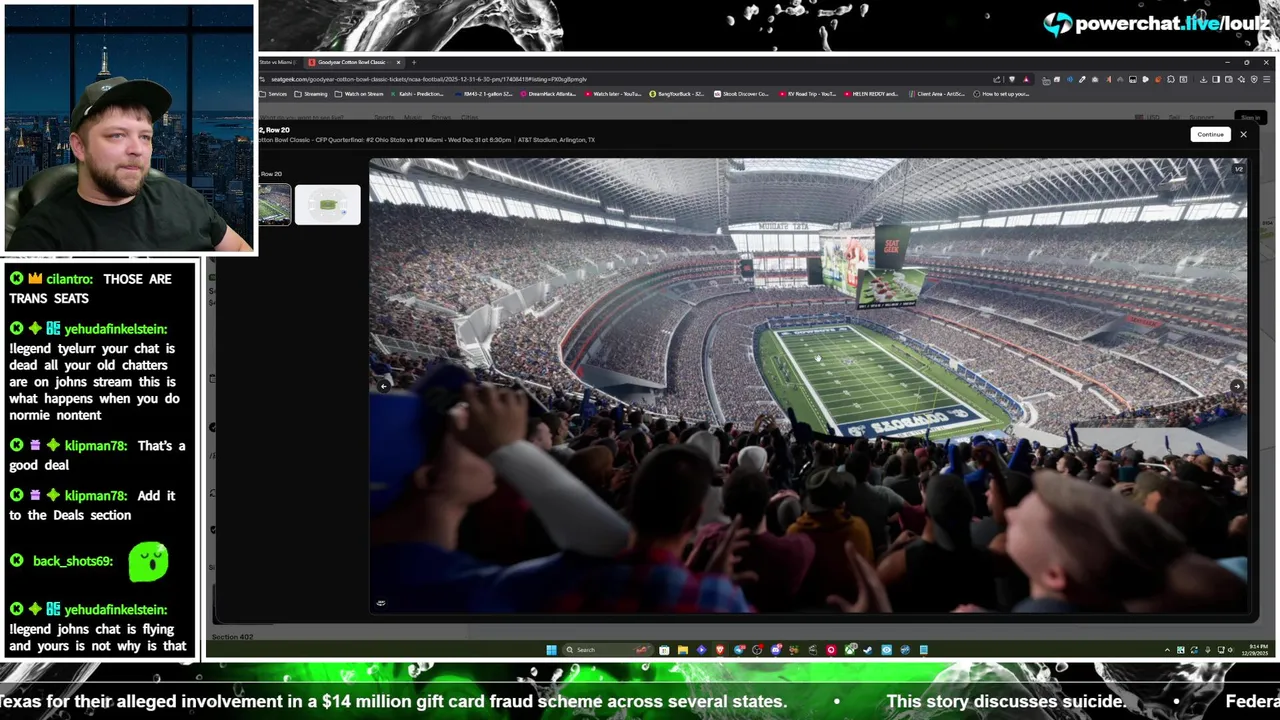Viewport: 1280px width, 720px height.
Task: Click the Continue button in the seat view overlay
Action: (1210, 134)
